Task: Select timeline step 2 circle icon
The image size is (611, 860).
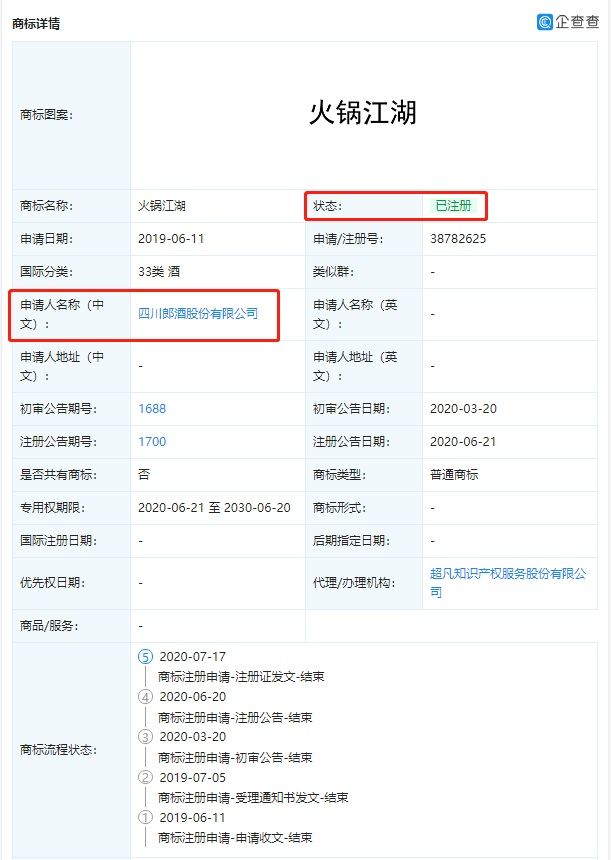Action: 145,777
